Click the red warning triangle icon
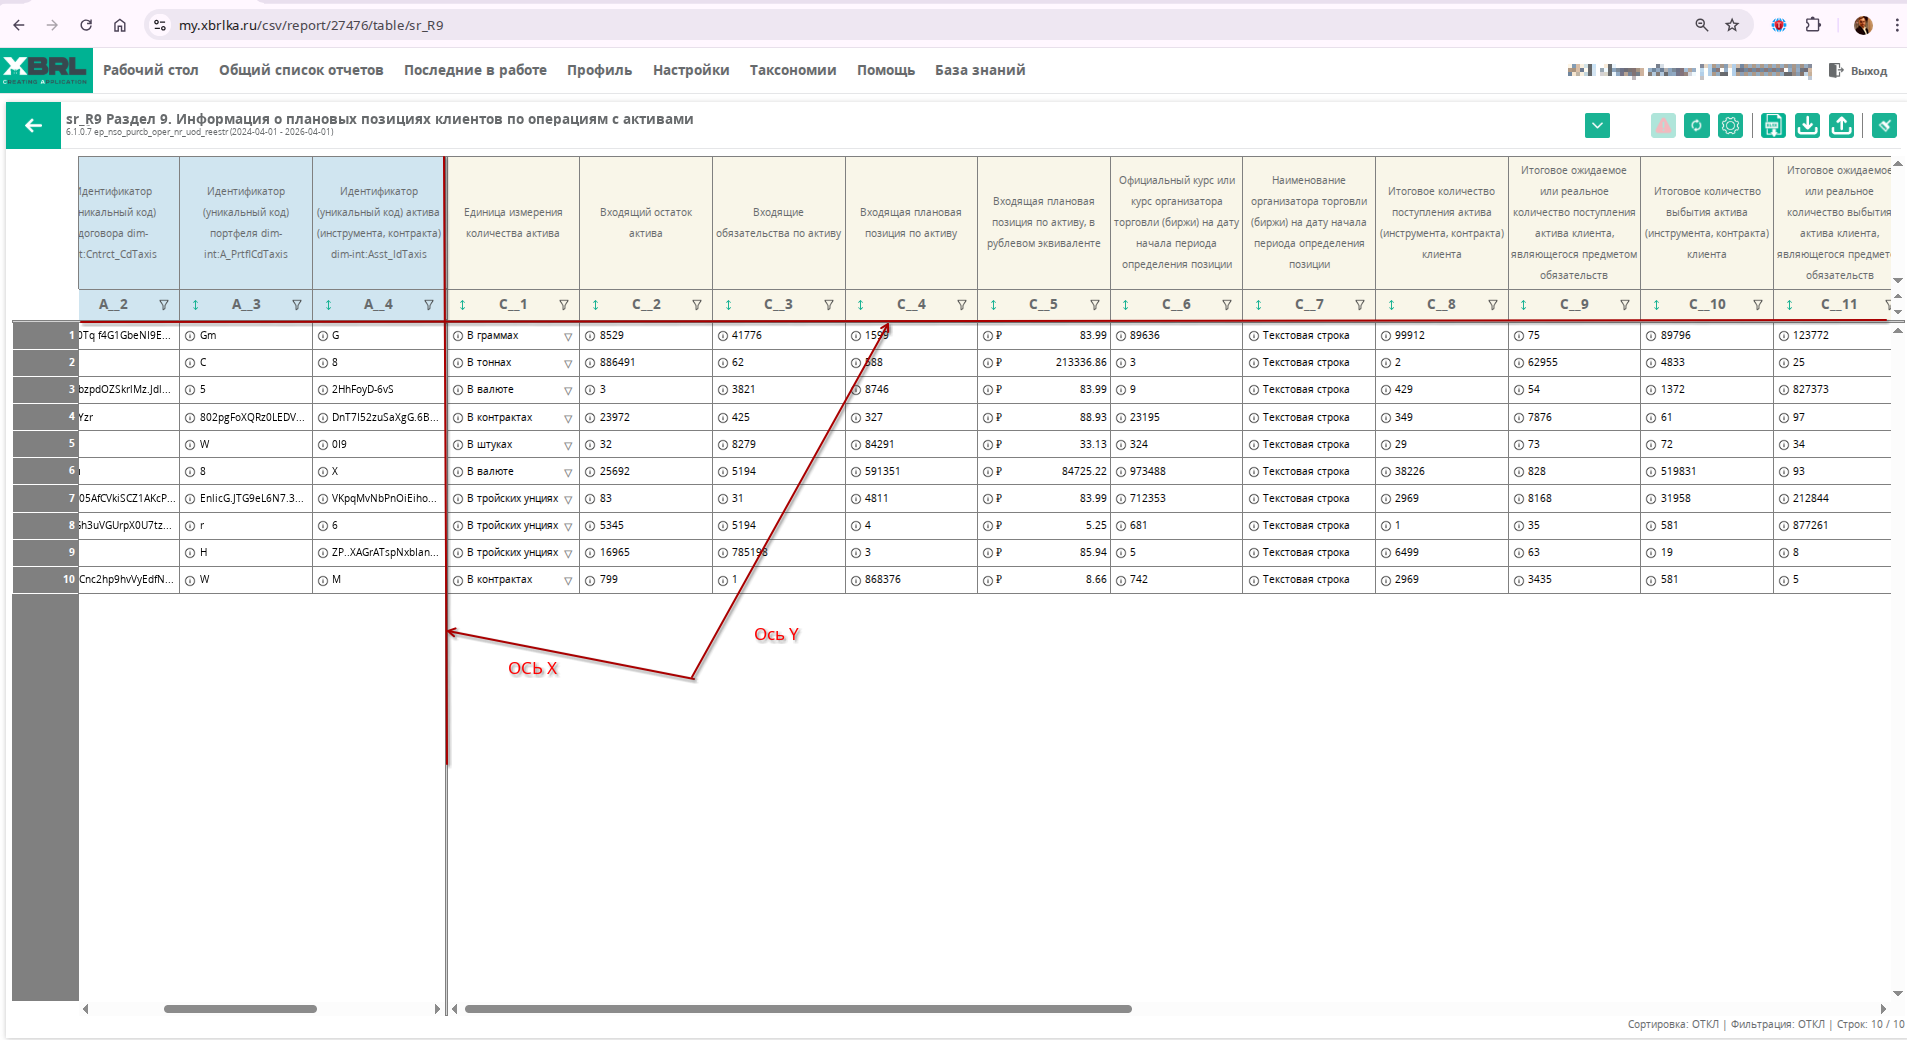The width and height of the screenshot is (1907, 1040). pyautogui.click(x=1663, y=126)
